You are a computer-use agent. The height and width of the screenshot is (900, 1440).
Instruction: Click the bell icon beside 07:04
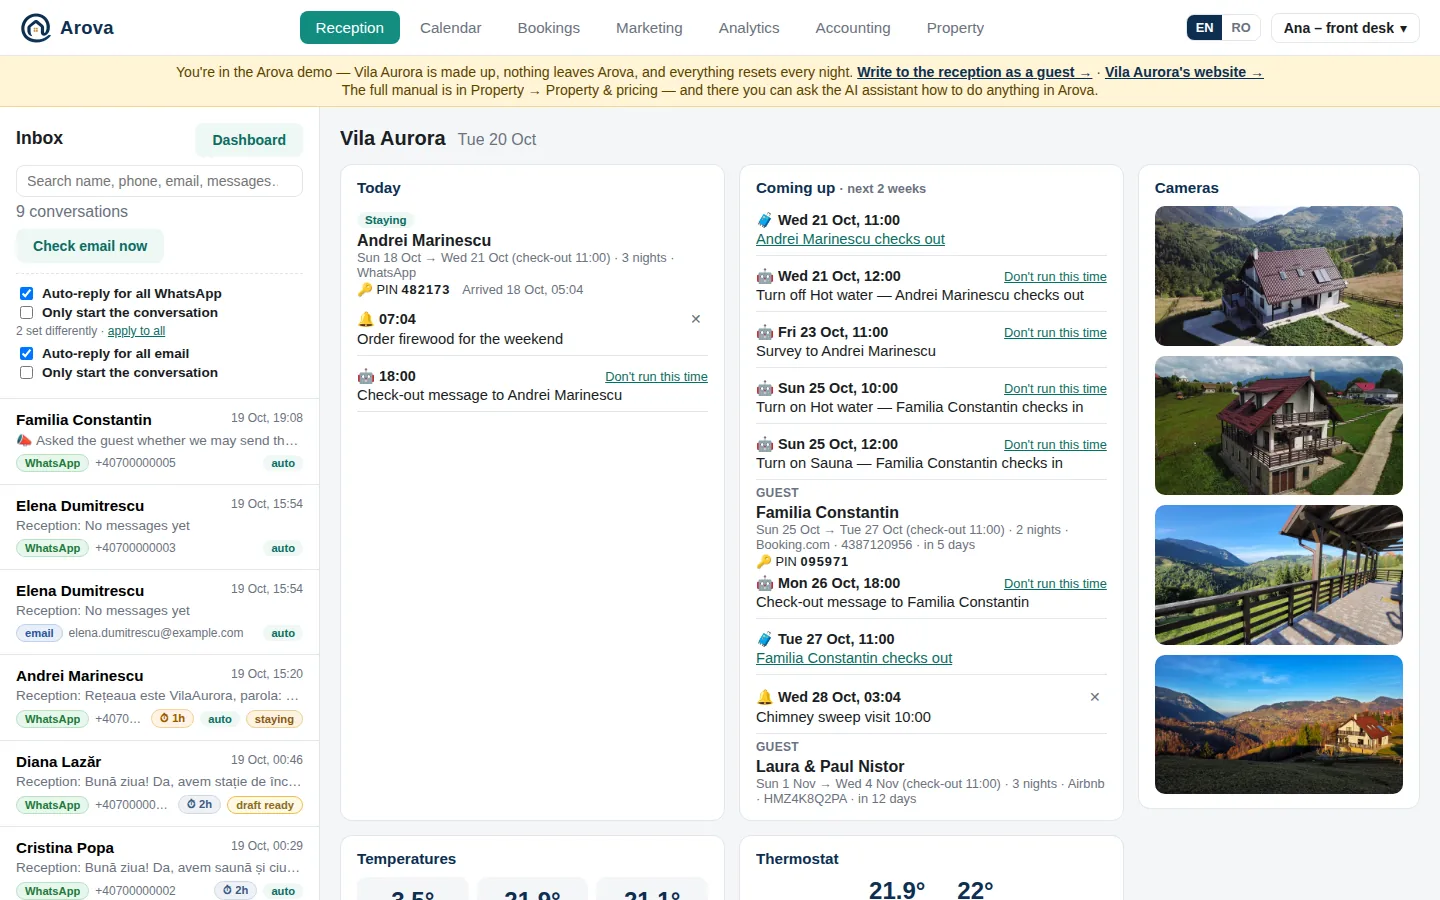click(365, 319)
